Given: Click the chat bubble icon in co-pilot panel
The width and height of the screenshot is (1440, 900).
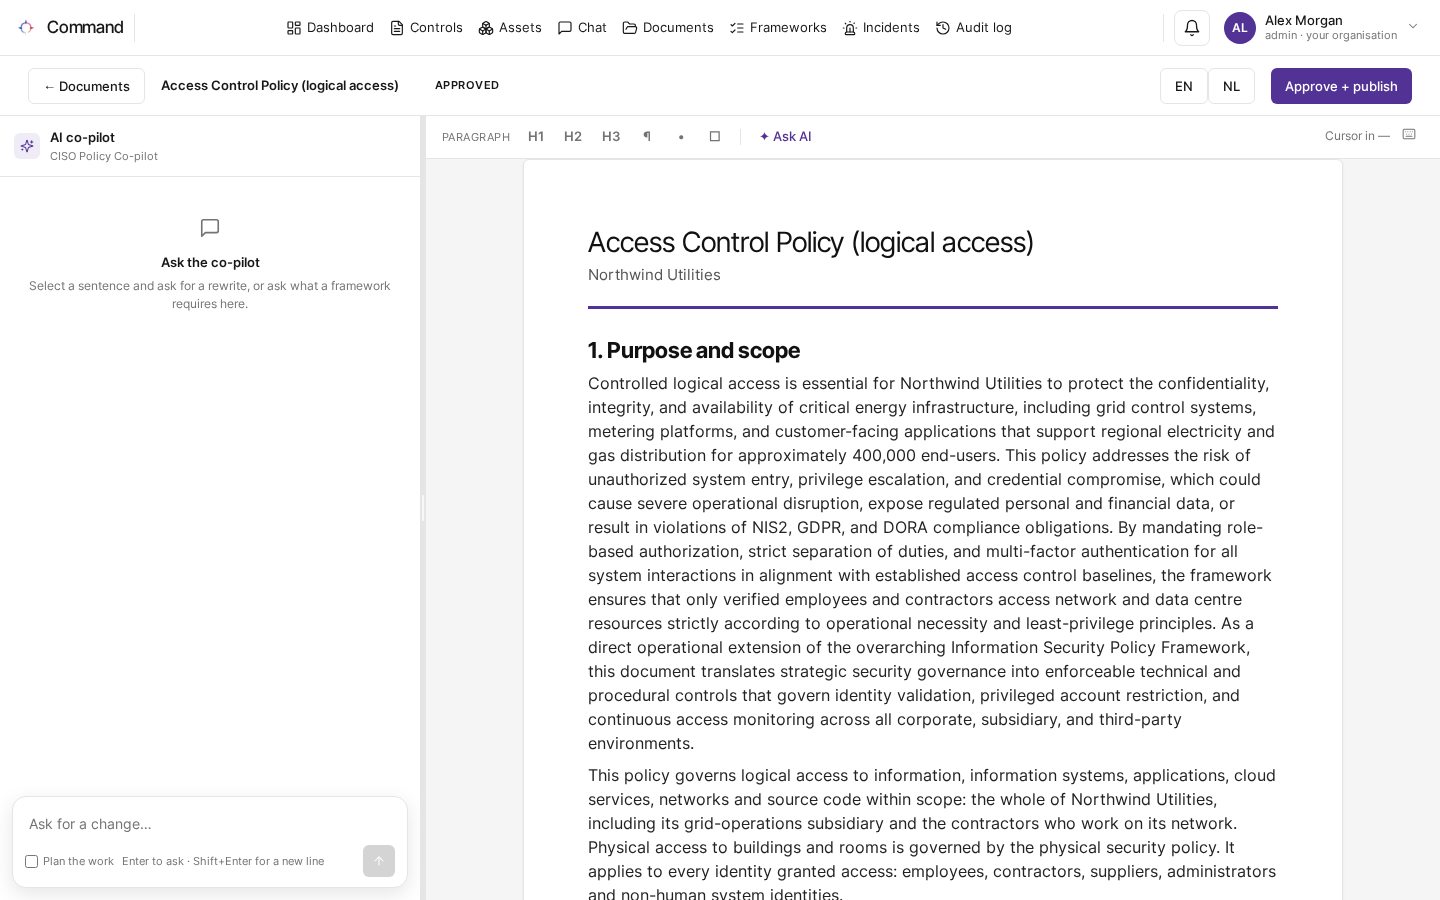Looking at the screenshot, I should tap(210, 228).
